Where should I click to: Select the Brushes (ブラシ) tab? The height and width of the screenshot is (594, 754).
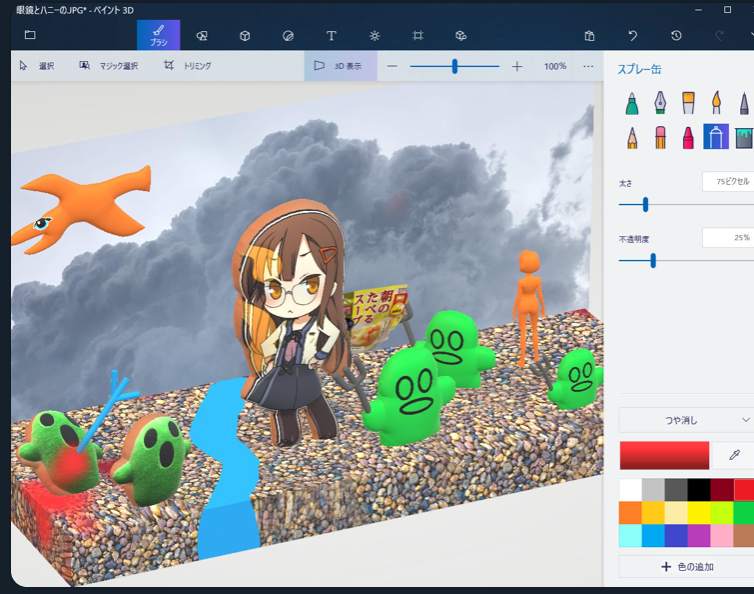pyautogui.click(x=159, y=35)
